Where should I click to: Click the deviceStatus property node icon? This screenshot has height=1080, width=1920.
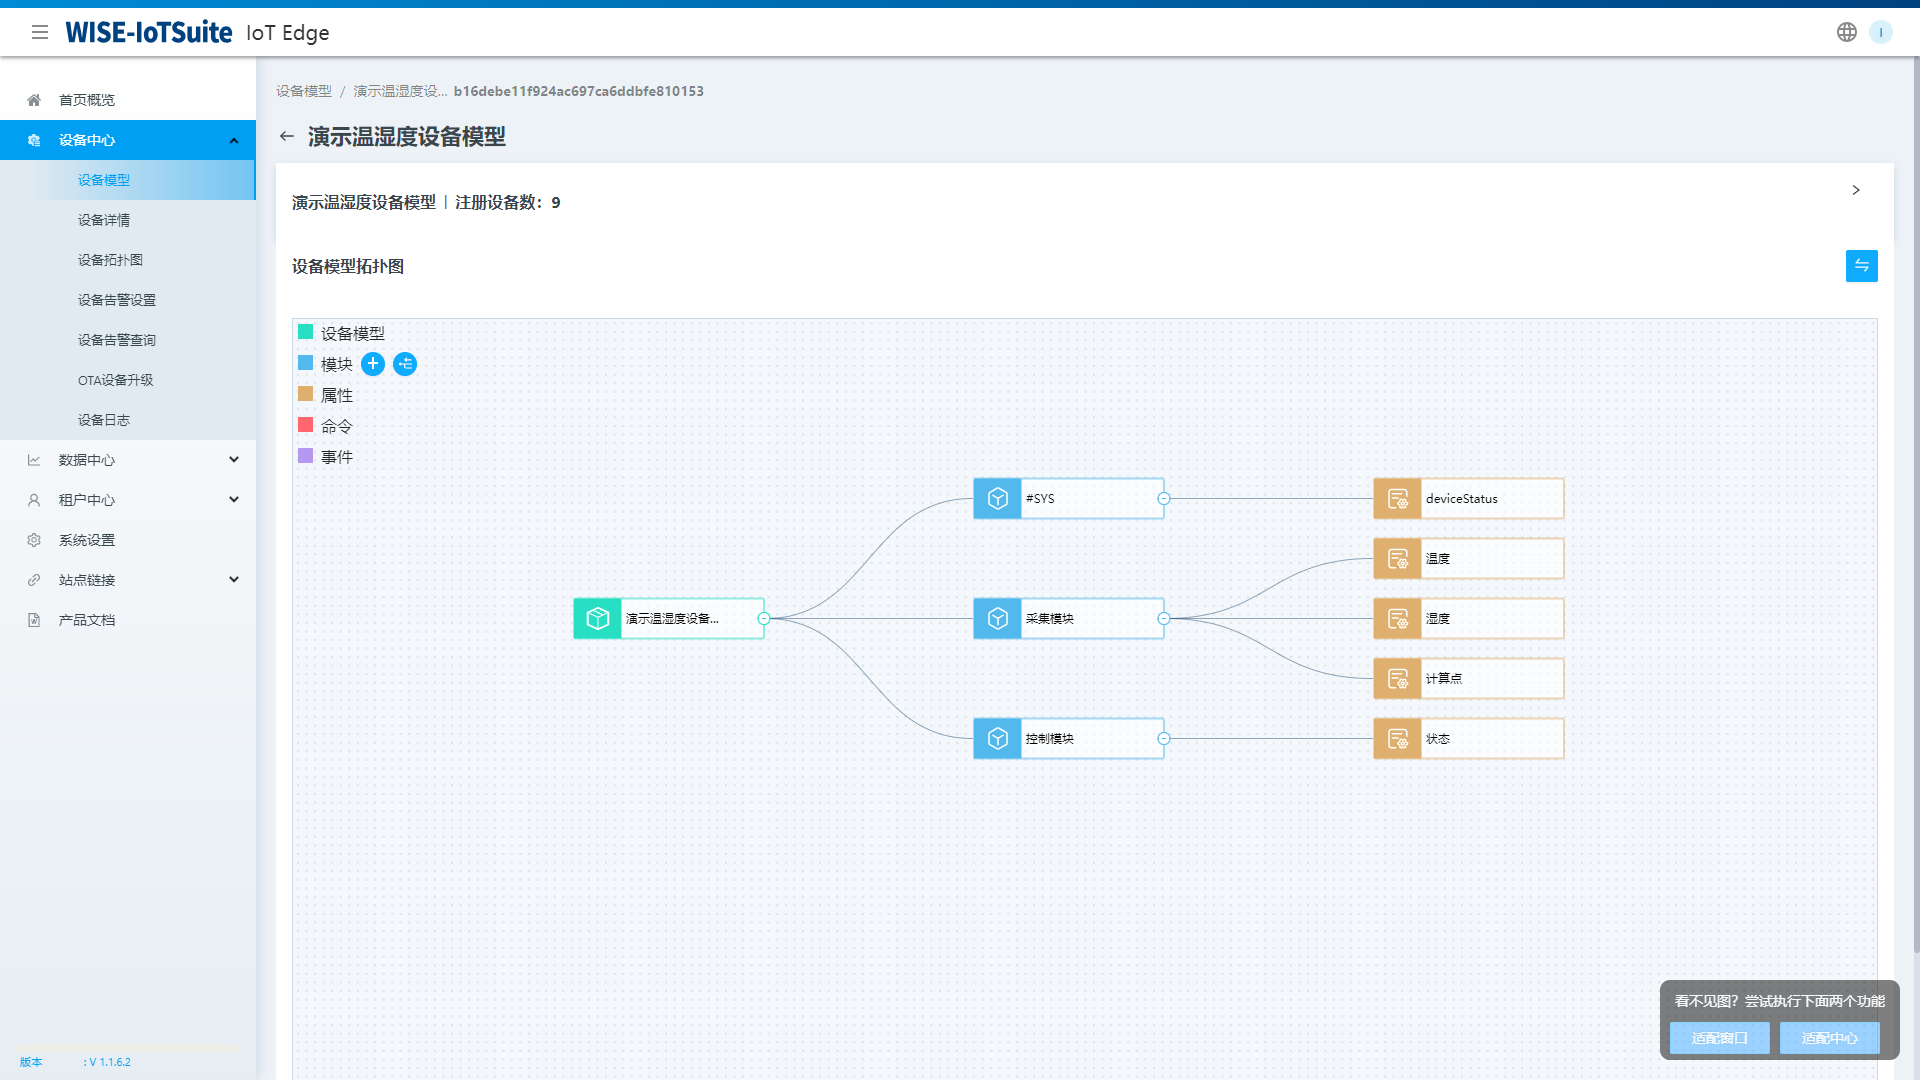coord(1397,498)
